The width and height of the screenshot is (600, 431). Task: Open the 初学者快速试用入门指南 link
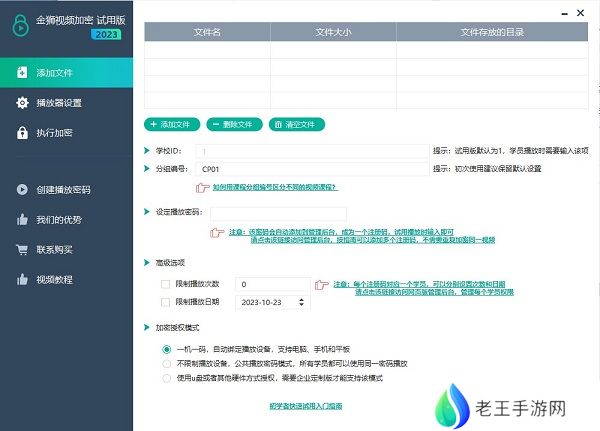click(305, 406)
